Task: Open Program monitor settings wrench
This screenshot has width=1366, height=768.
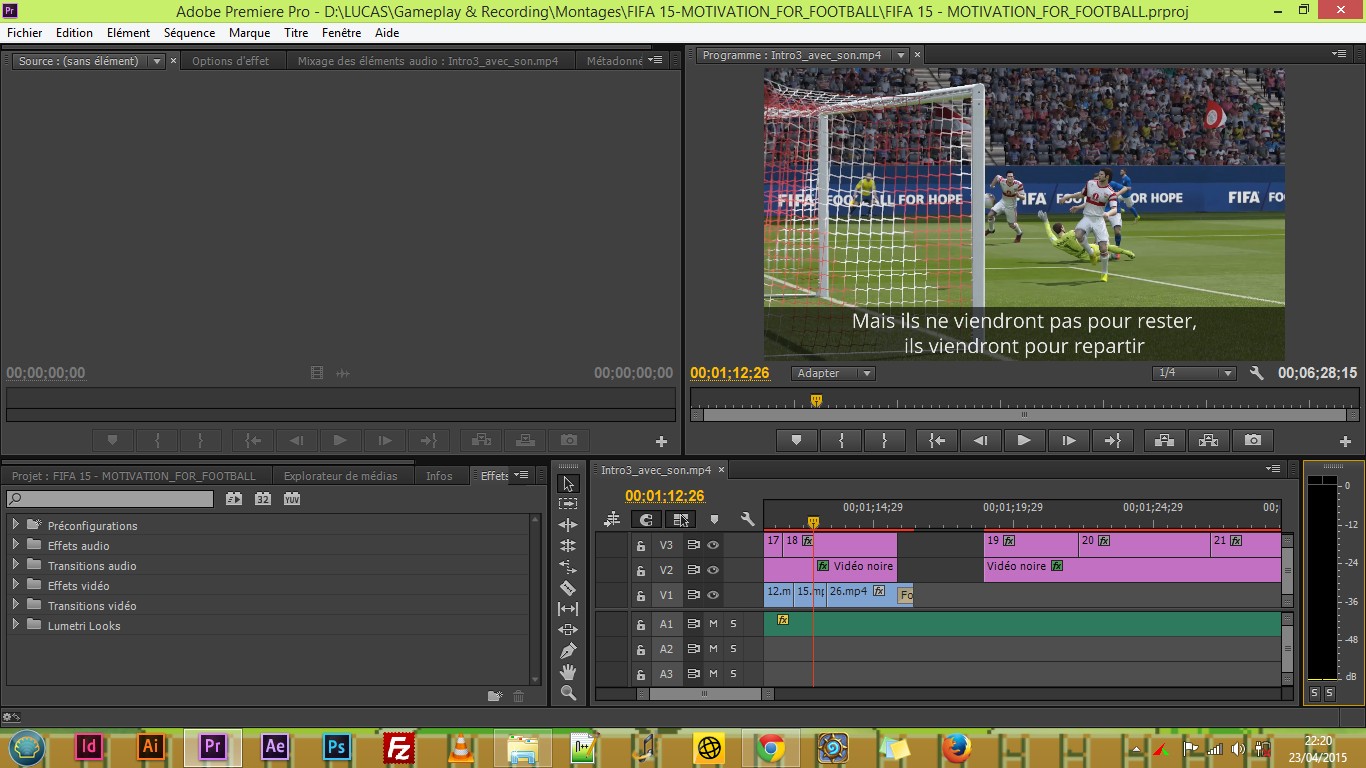Action: pyautogui.click(x=1257, y=373)
